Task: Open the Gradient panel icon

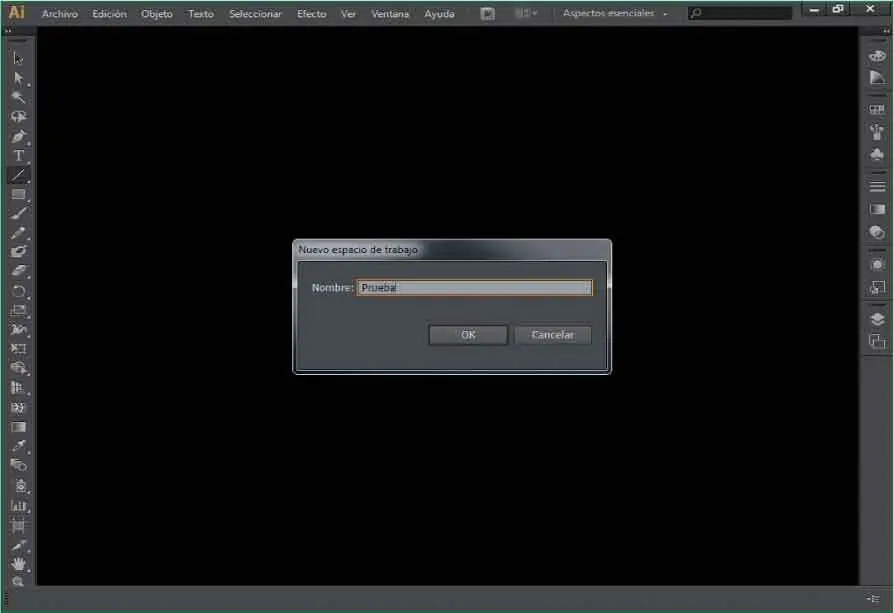Action: pyautogui.click(x=877, y=209)
